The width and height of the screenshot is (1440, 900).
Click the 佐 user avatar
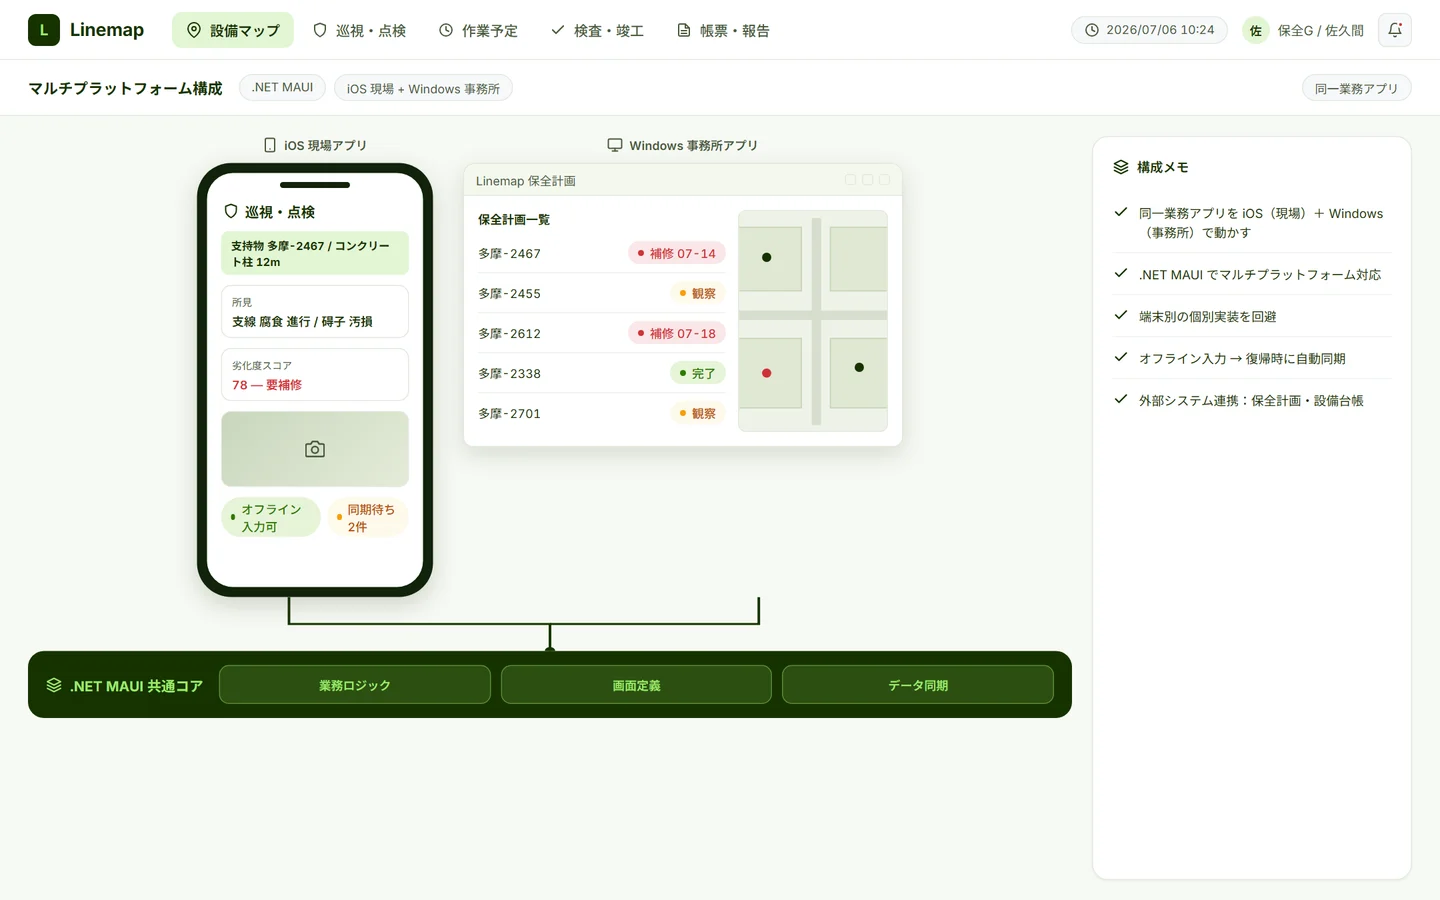pos(1256,30)
